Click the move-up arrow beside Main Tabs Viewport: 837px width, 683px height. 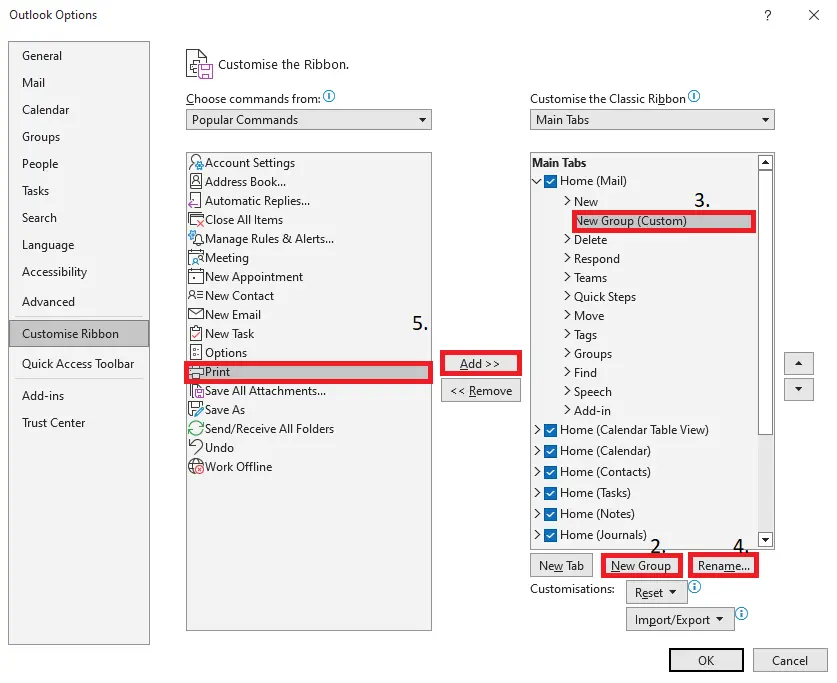click(x=798, y=363)
